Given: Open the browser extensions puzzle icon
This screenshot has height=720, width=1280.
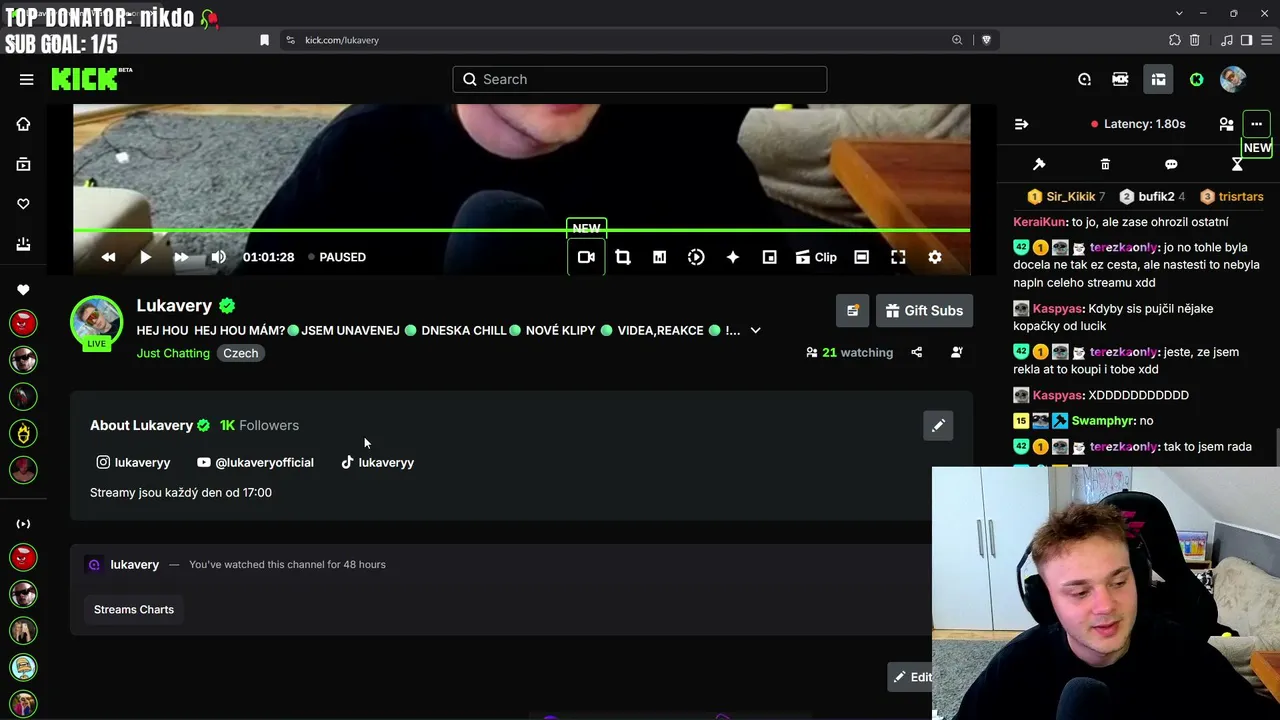Looking at the screenshot, I should (x=1175, y=40).
